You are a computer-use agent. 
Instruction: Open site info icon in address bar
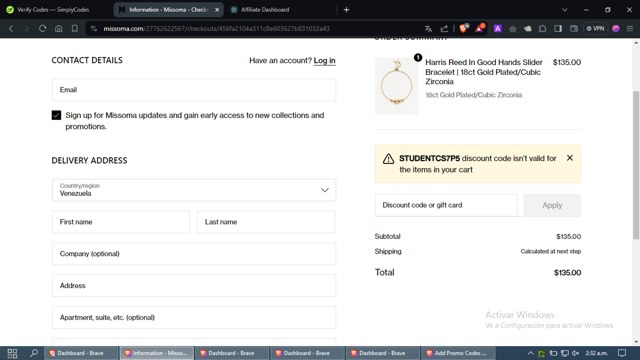94,29
